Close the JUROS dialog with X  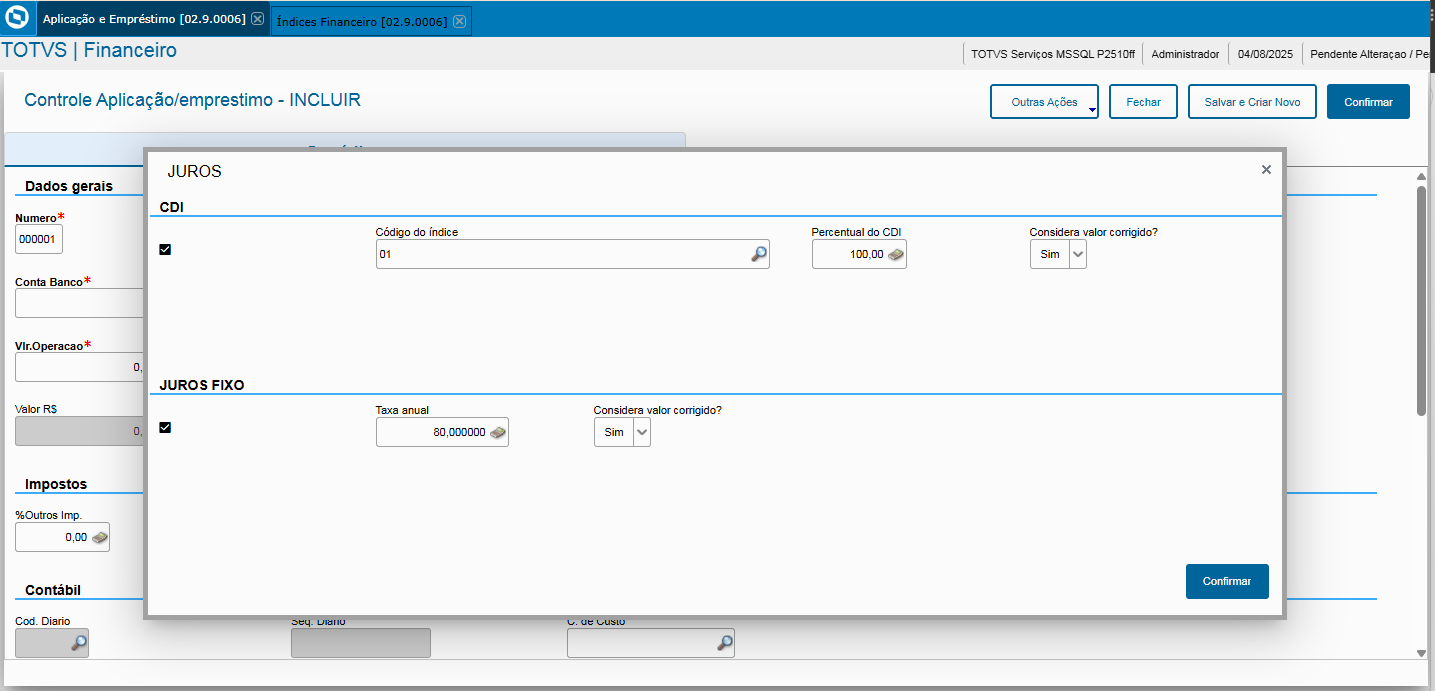click(1266, 170)
